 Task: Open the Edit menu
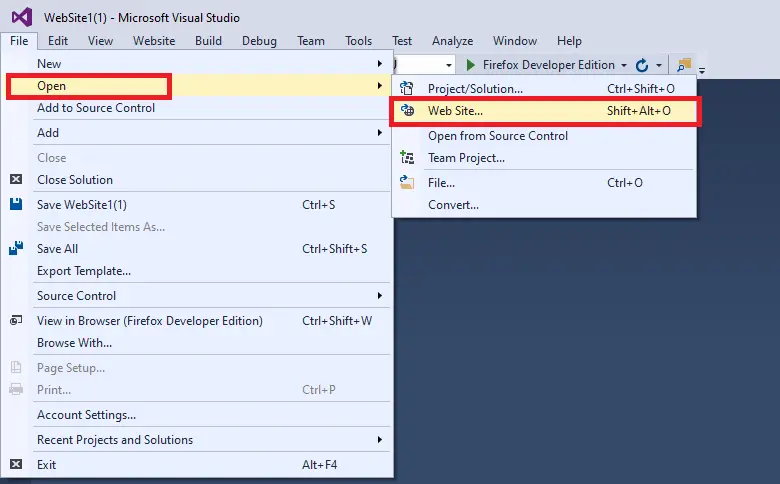coord(58,41)
